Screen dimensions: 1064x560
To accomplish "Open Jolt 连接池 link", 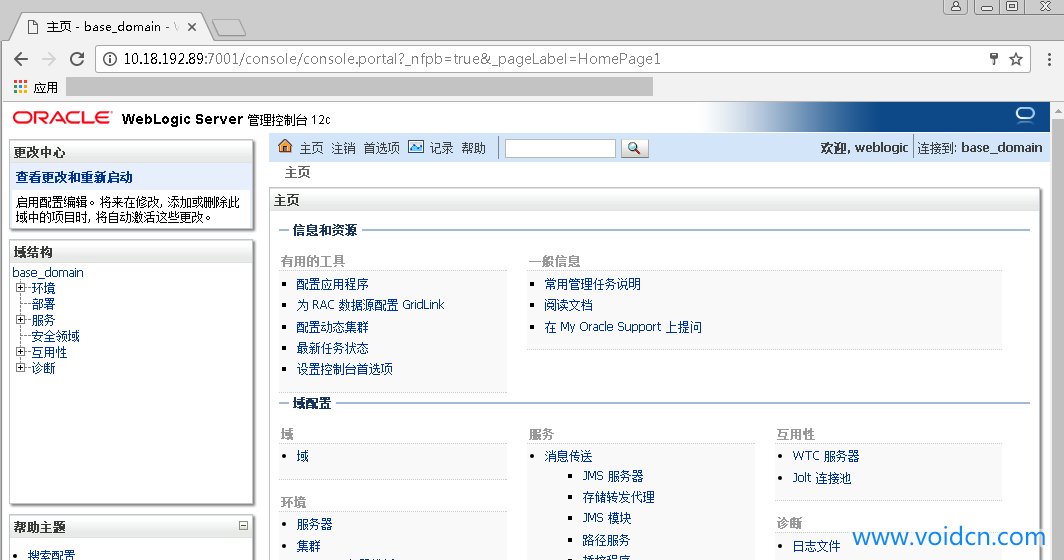I will tap(822, 478).
